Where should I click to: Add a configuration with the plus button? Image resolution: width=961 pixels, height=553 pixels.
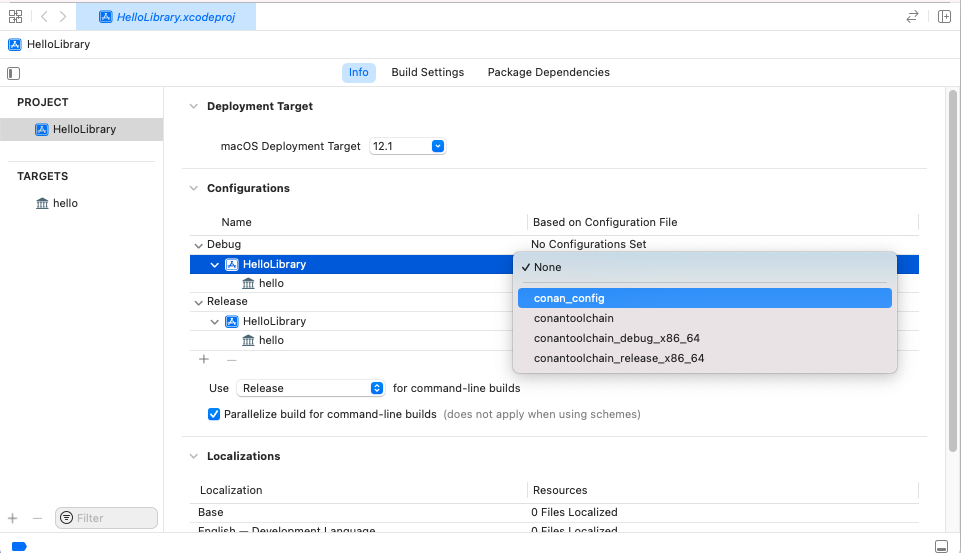pos(204,359)
